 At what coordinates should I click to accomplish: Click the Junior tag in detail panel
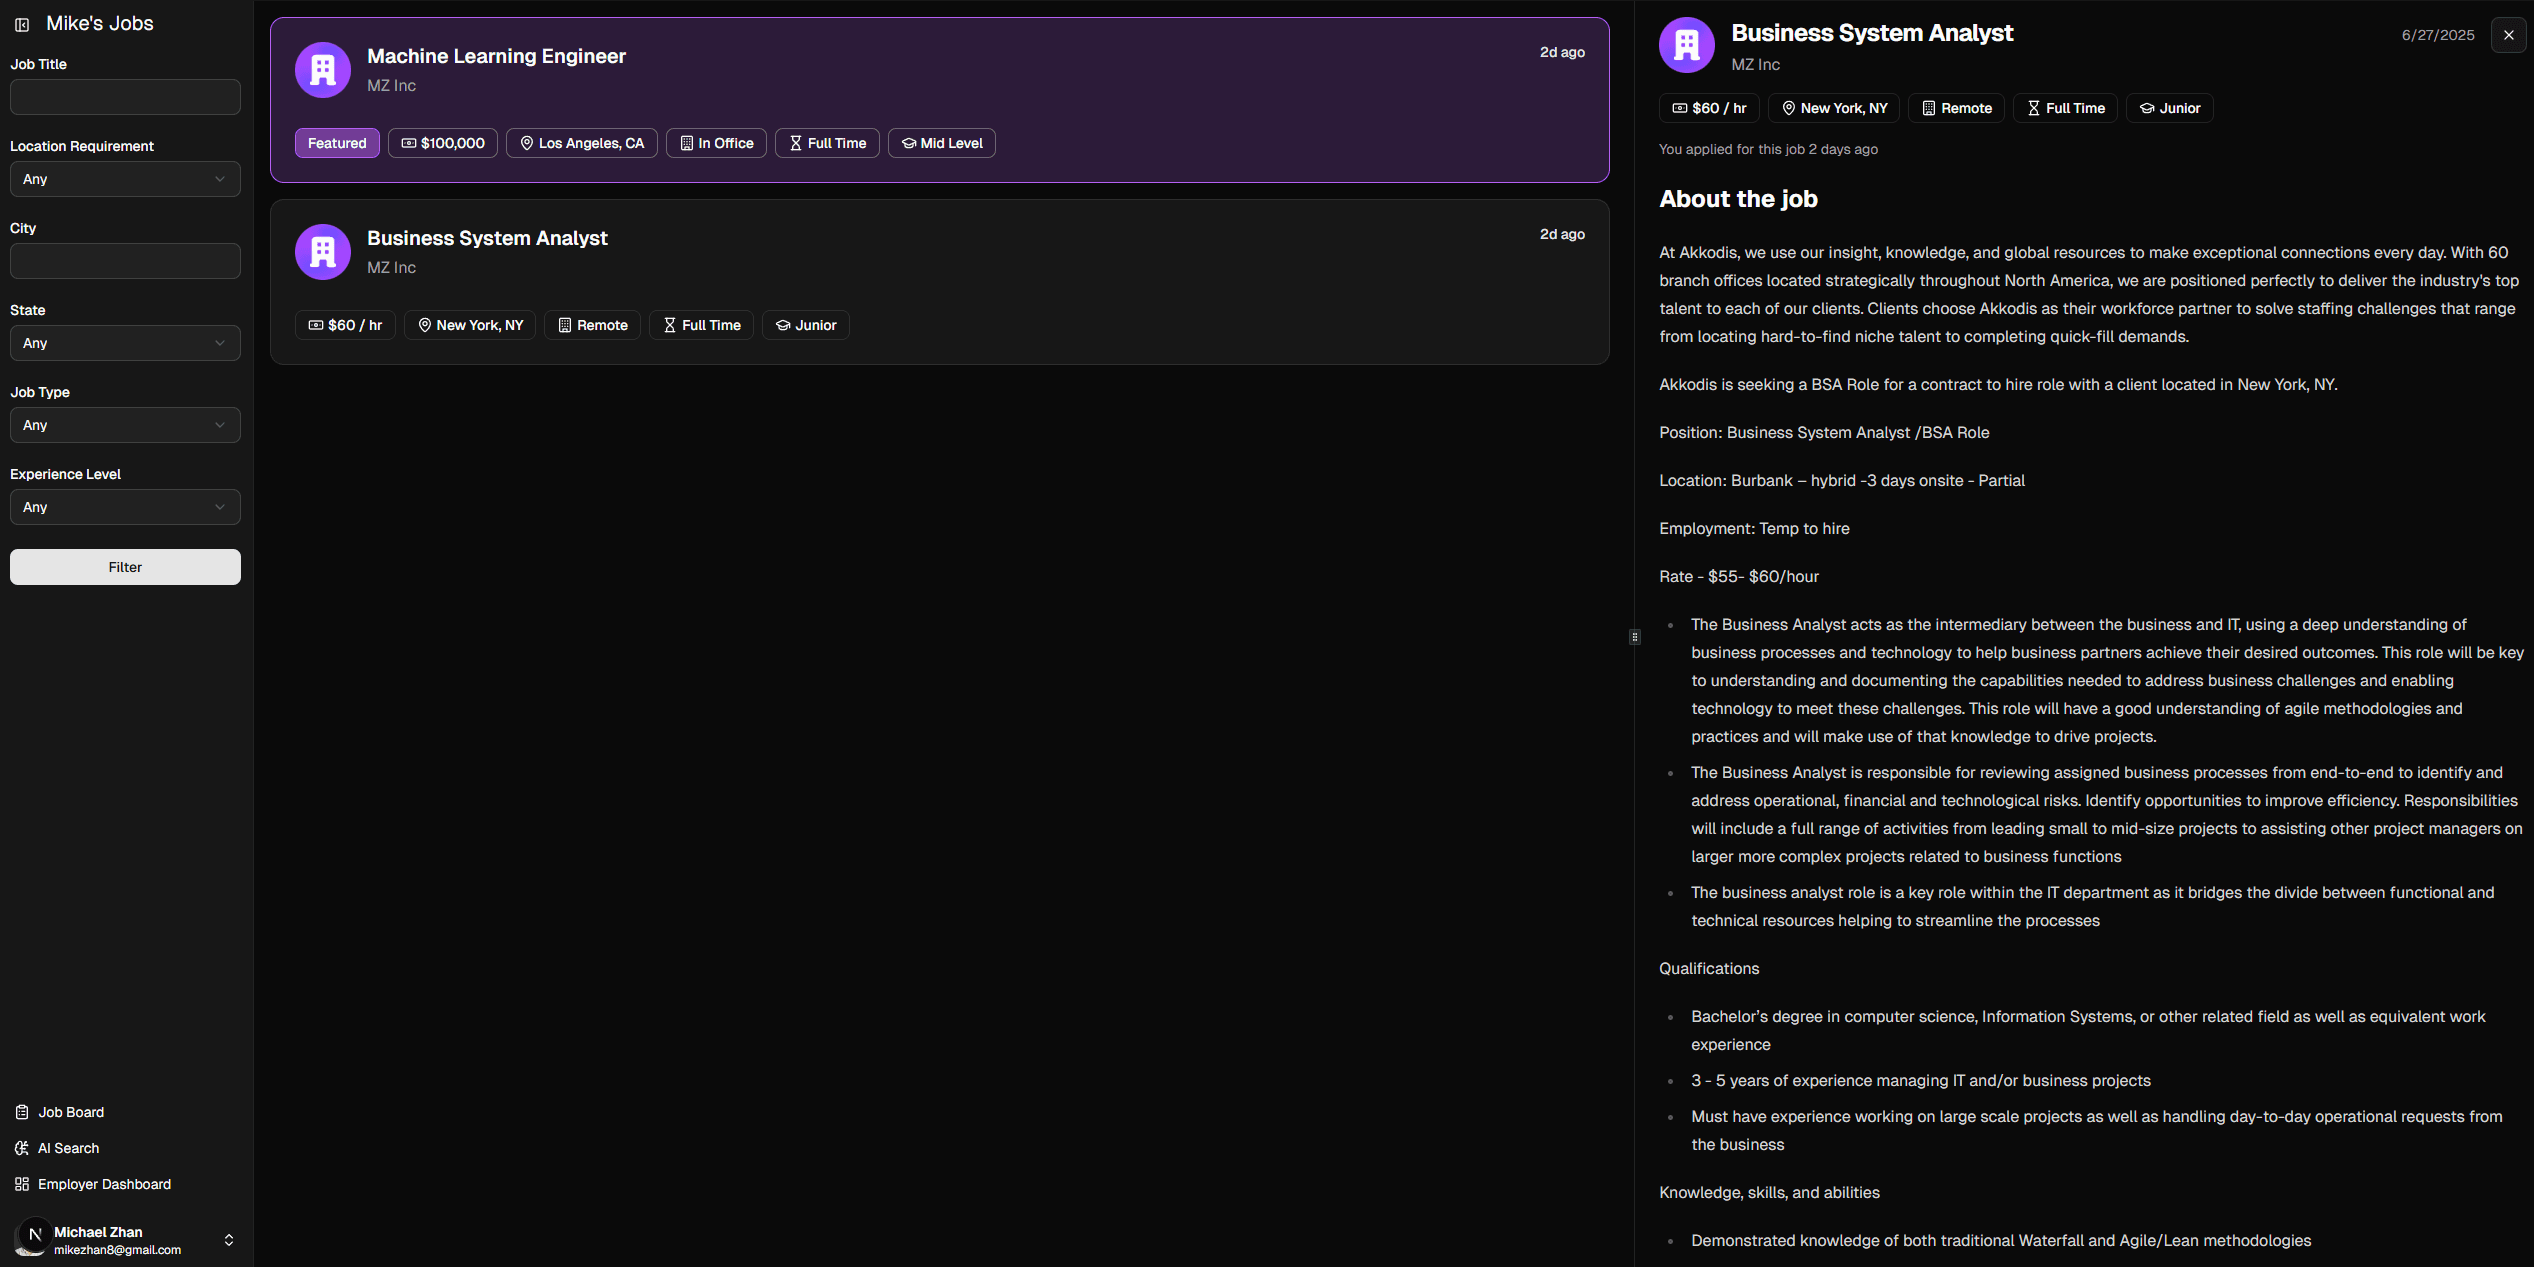[x=2170, y=108]
